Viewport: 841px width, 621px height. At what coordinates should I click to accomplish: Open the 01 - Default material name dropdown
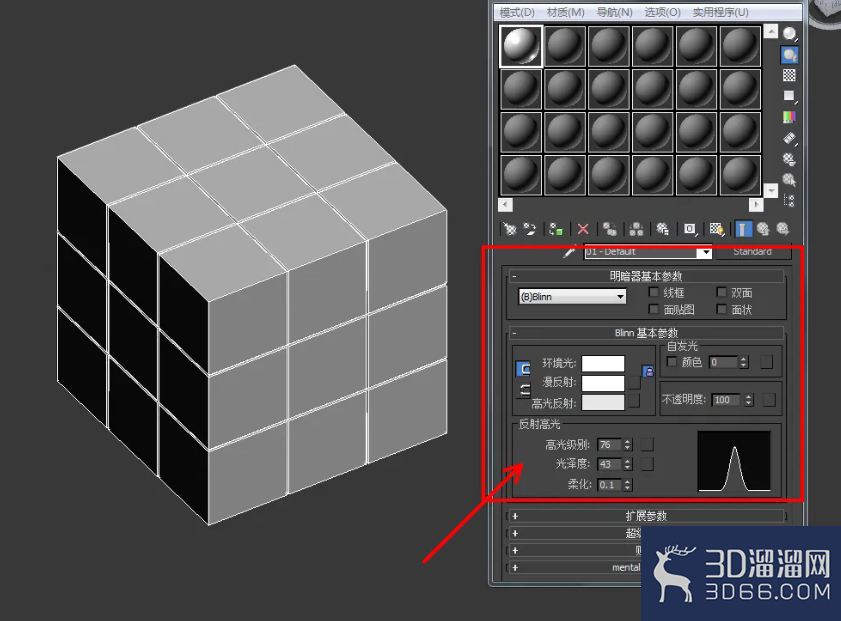[x=705, y=252]
